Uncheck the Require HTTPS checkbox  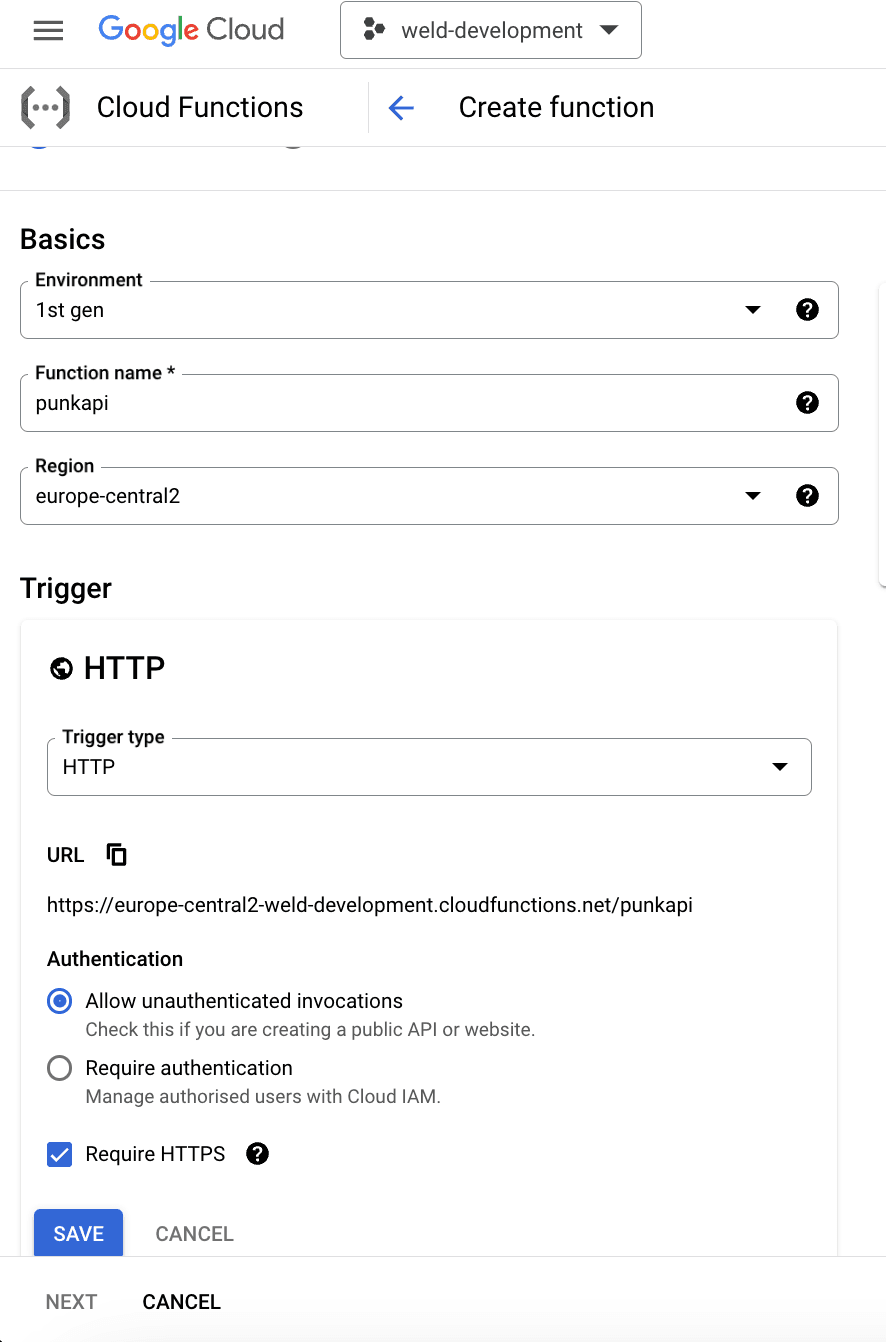[59, 1154]
